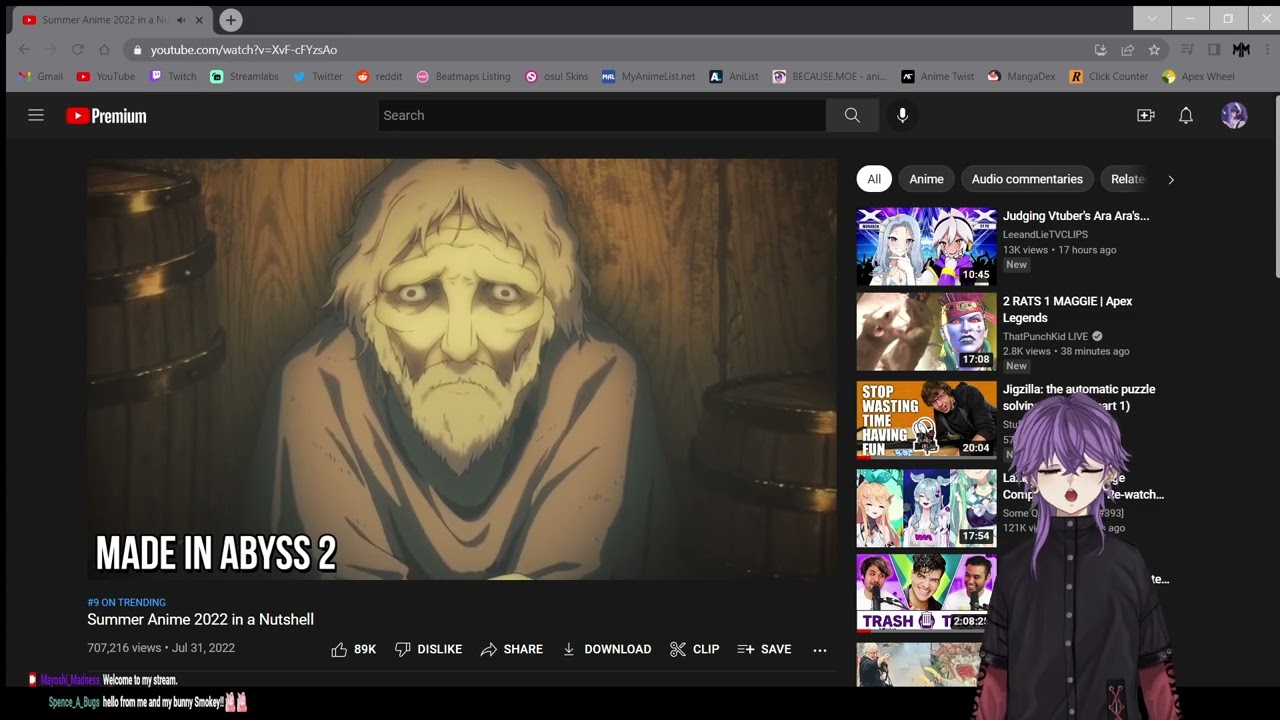Image resolution: width=1280 pixels, height=720 pixels.
Task: Open the Streamlabs bookmark
Action: coord(244,76)
